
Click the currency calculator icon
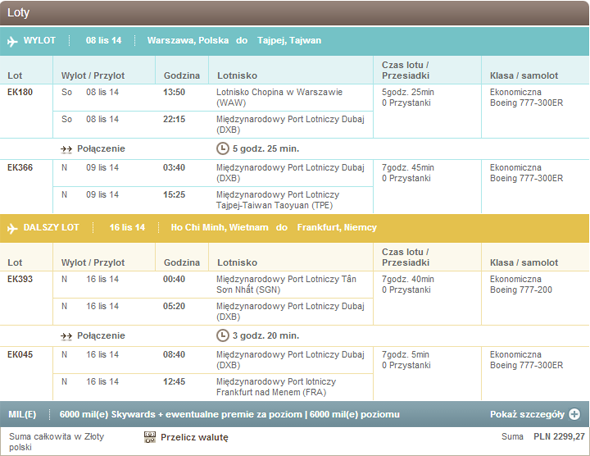click(150, 437)
